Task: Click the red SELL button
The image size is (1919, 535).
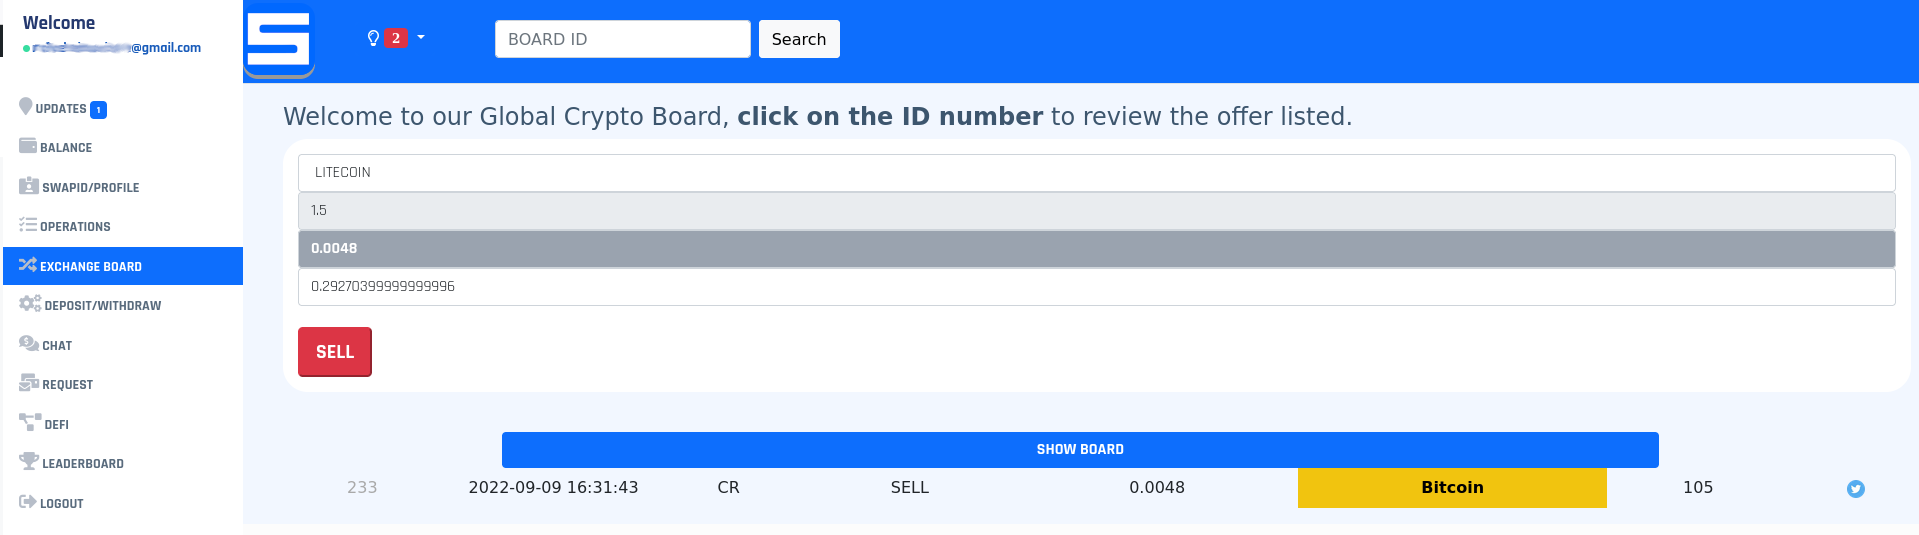Action: tap(335, 352)
